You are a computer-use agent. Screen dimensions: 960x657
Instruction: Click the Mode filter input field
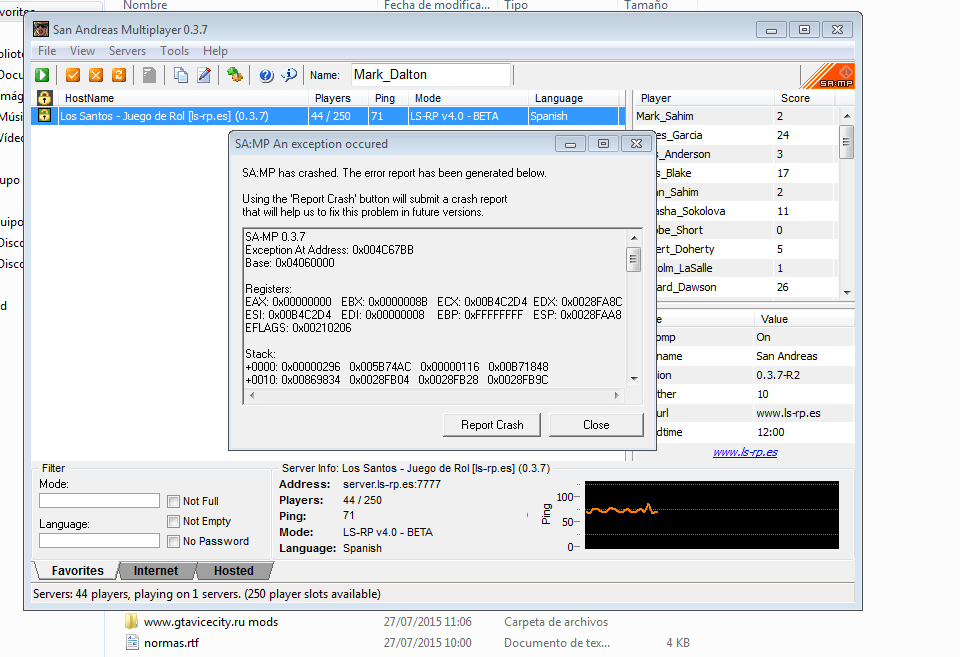[99, 501]
